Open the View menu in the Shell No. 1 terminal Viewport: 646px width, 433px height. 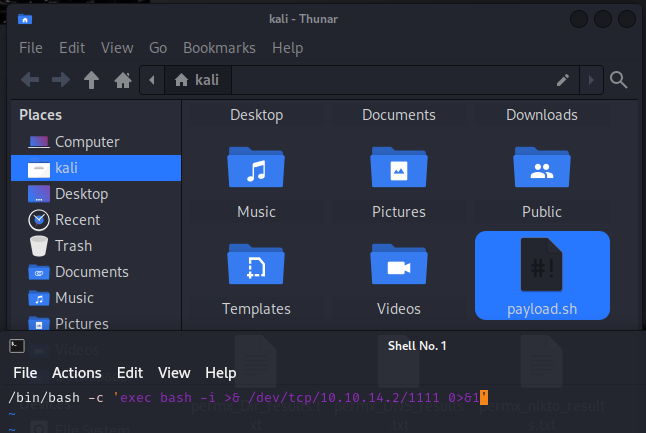[x=174, y=373]
